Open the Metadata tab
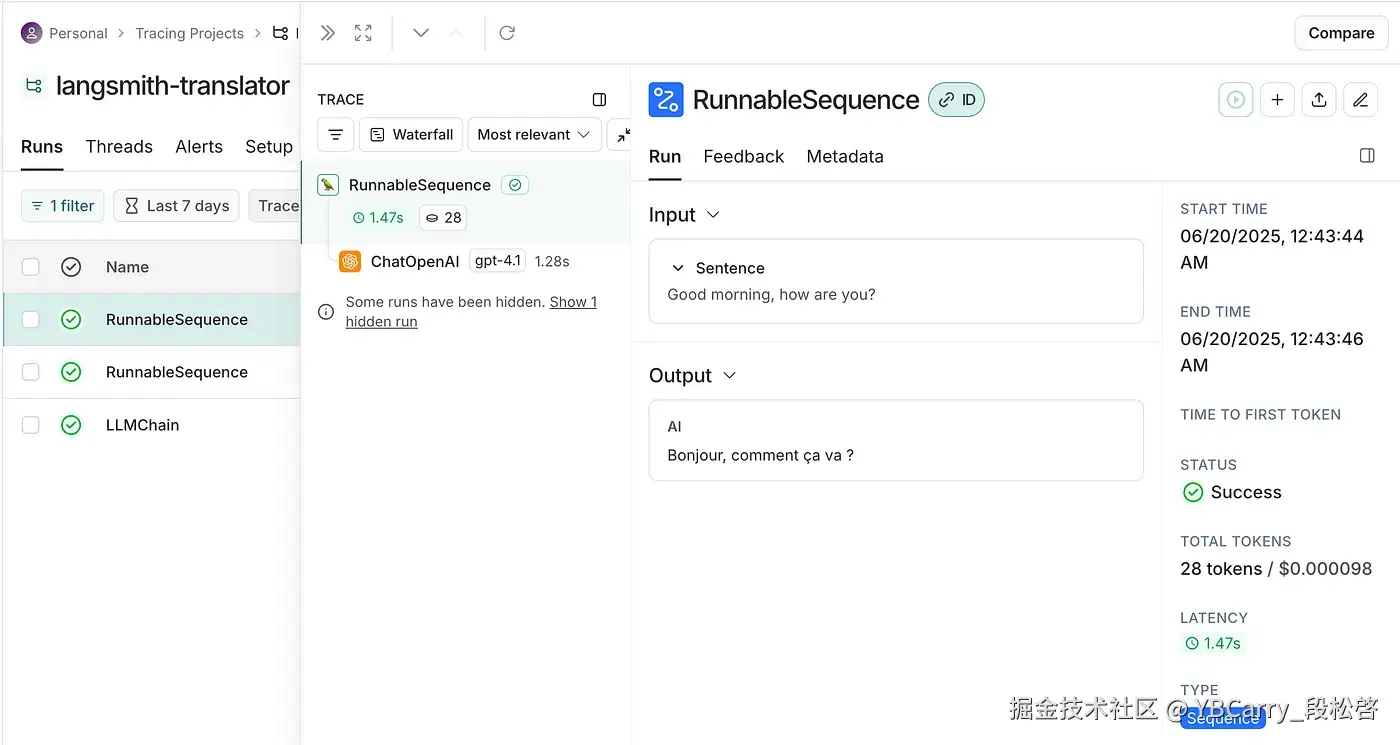 coord(845,157)
